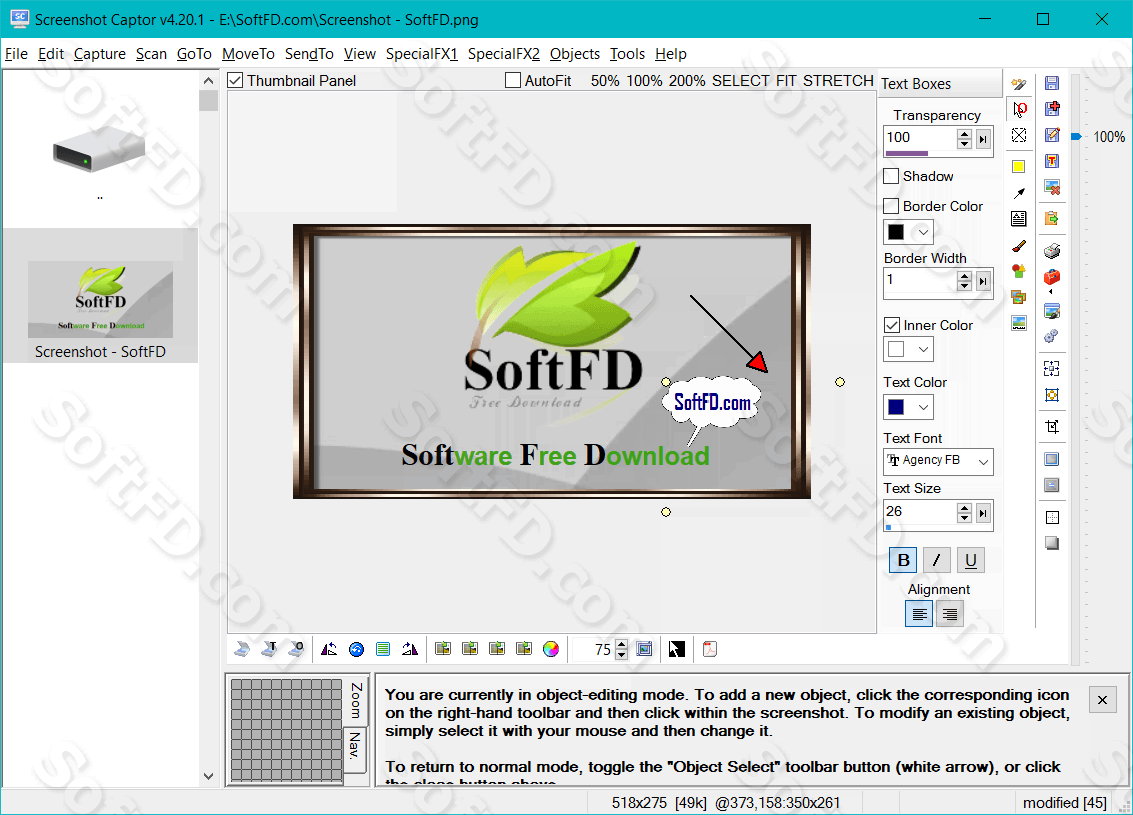Click the printer icon
The width and height of the screenshot is (1133, 815).
(x=1052, y=251)
